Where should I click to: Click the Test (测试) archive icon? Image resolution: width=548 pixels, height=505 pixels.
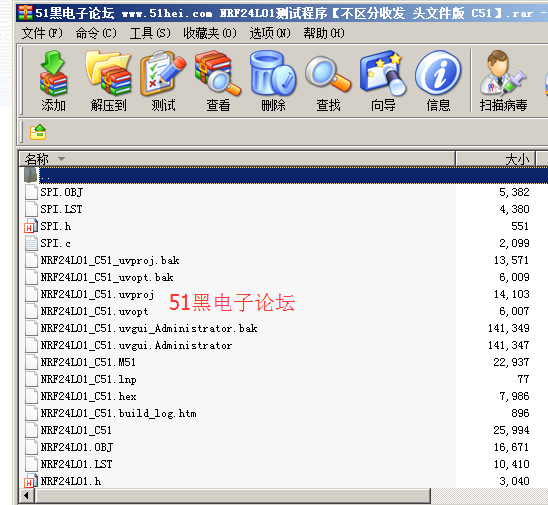[x=163, y=73]
